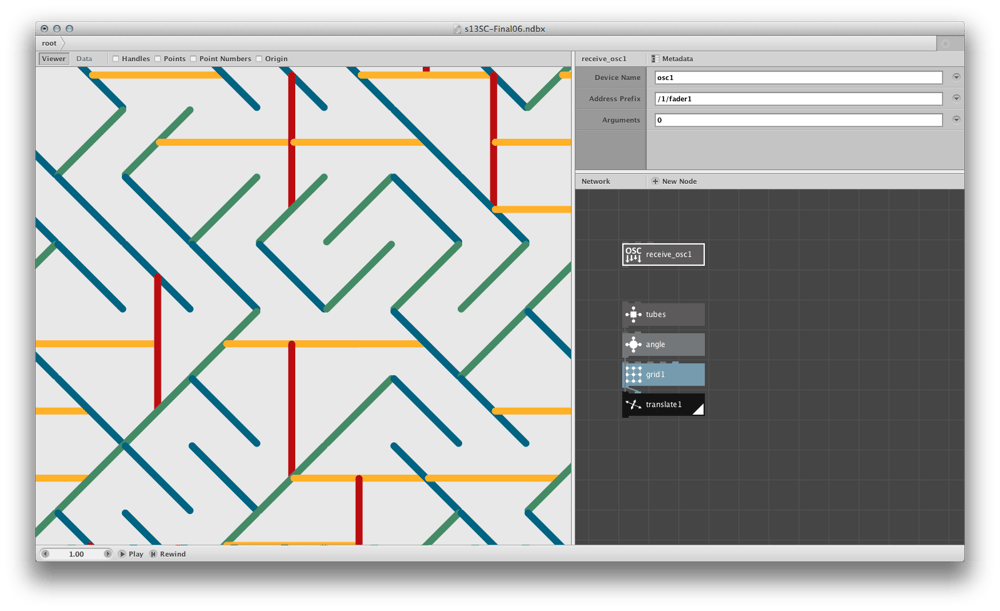Click the Rewind icon

153,554
